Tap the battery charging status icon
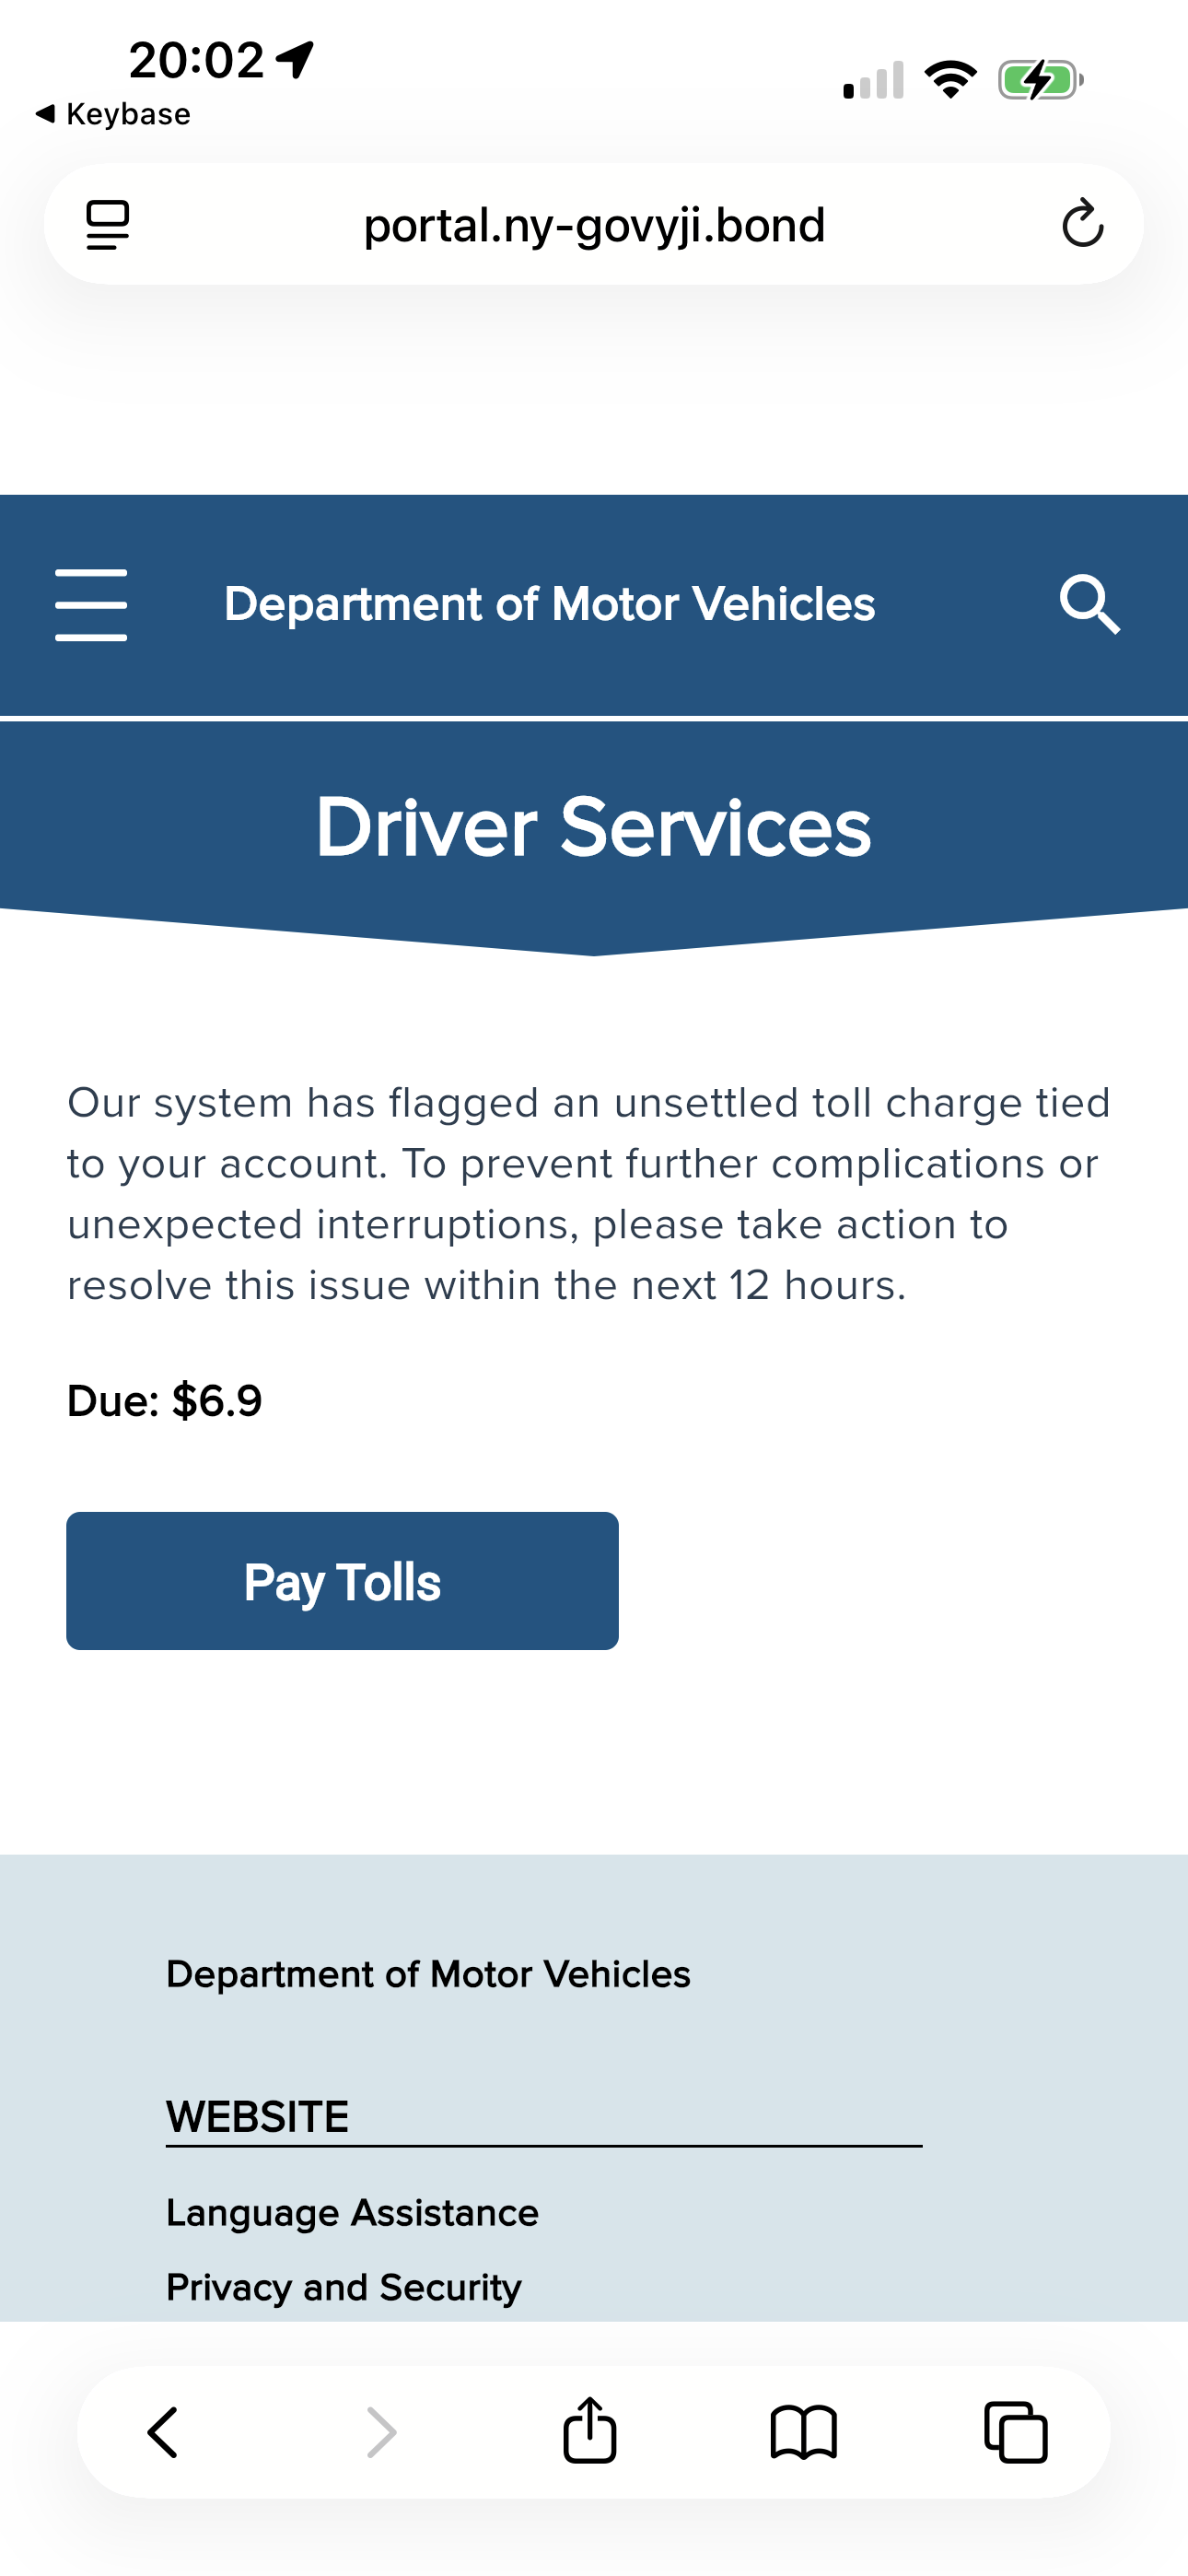Viewport: 1188px width, 2576px height. (1040, 80)
